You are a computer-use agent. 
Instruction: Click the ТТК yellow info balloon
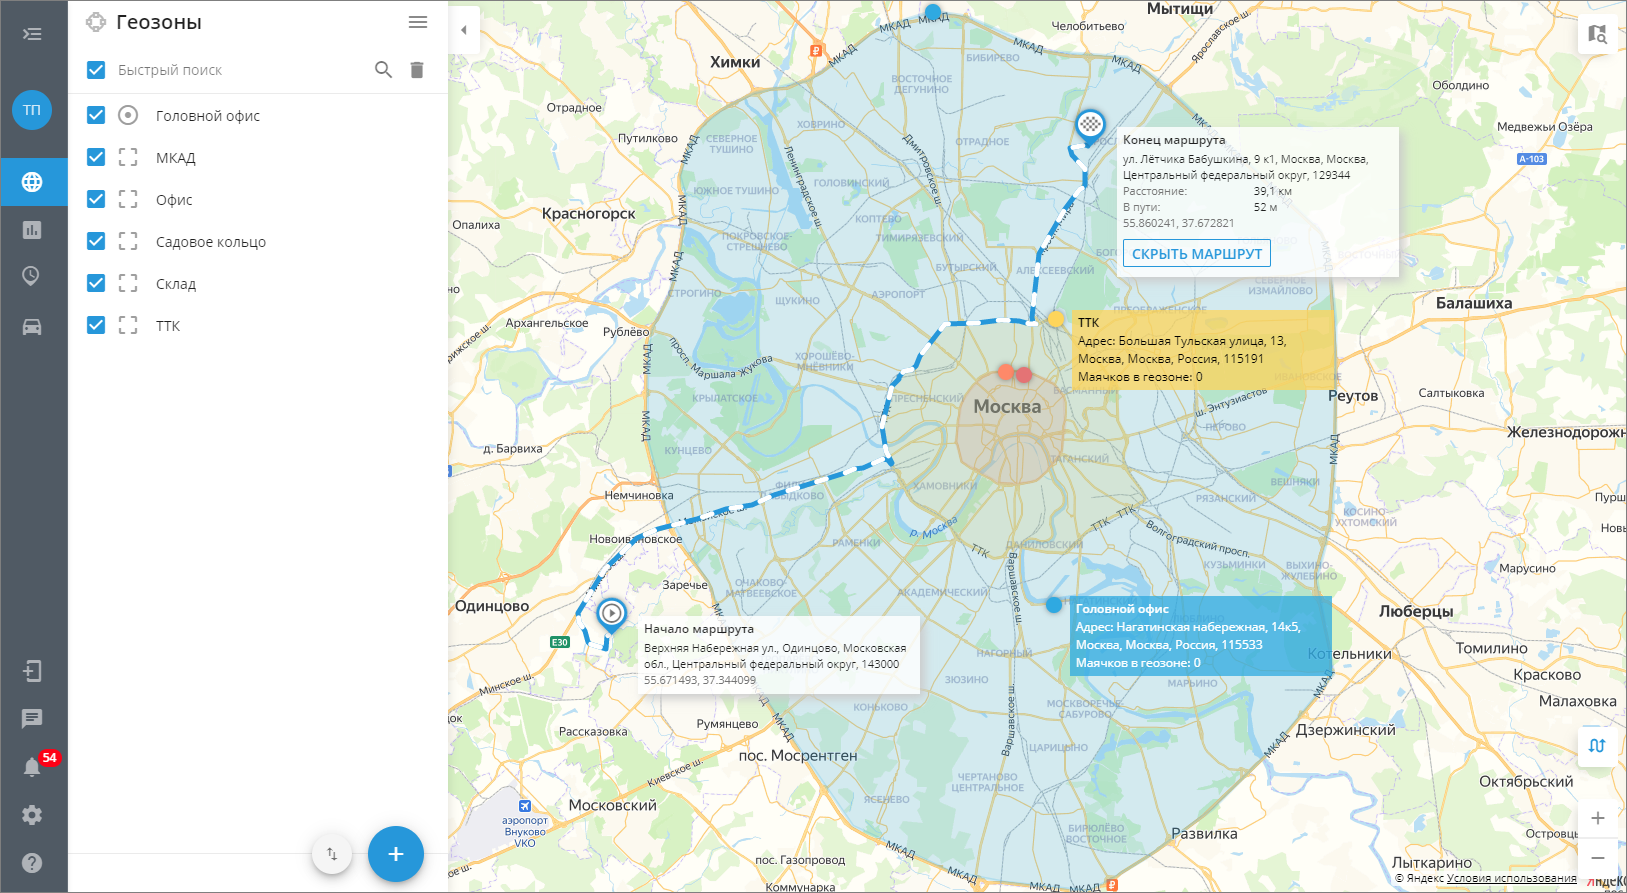[x=1202, y=349]
